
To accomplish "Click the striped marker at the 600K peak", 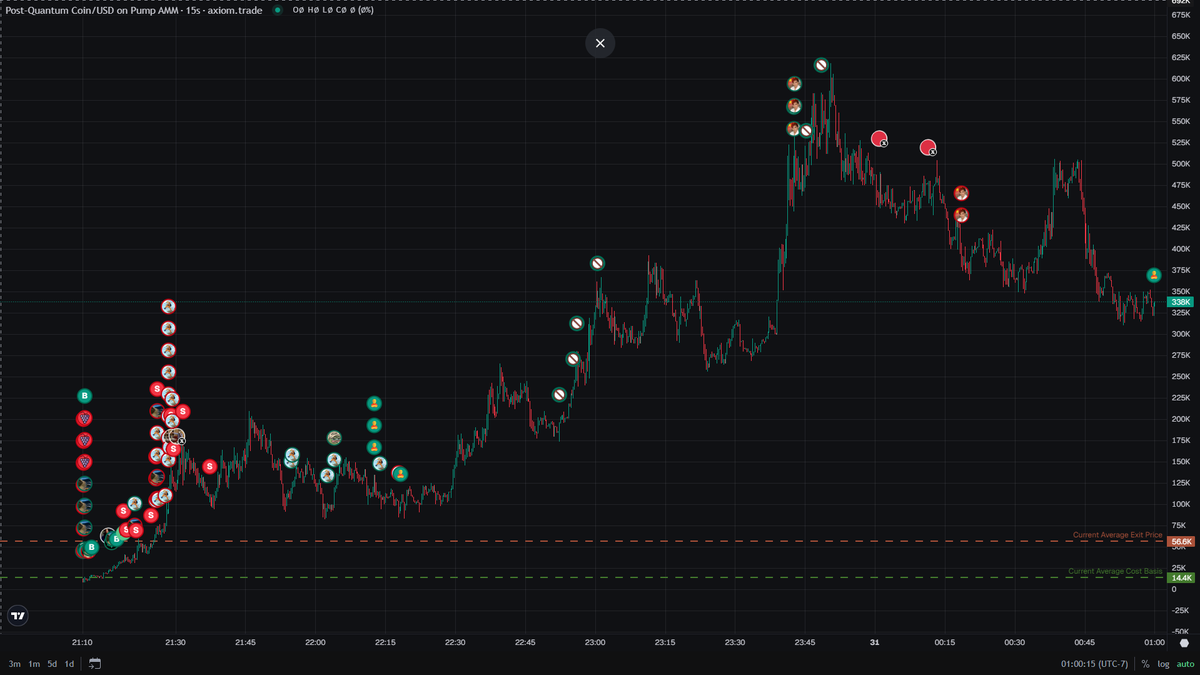I will tap(821, 65).
